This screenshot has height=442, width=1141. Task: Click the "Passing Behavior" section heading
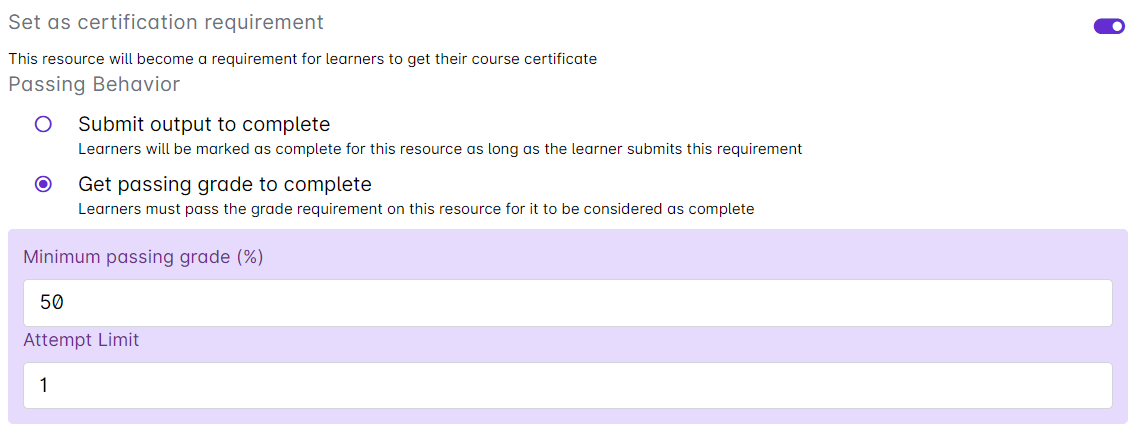(x=94, y=84)
